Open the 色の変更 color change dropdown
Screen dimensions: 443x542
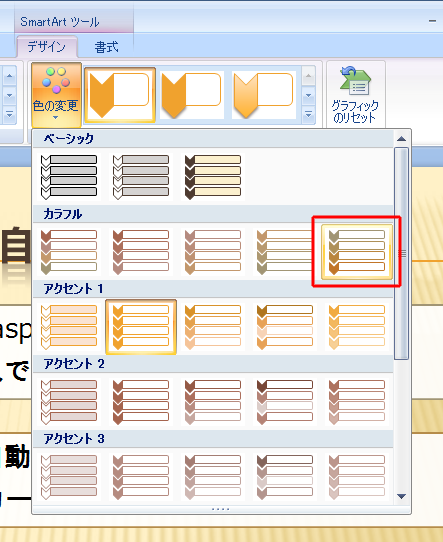coord(56,94)
